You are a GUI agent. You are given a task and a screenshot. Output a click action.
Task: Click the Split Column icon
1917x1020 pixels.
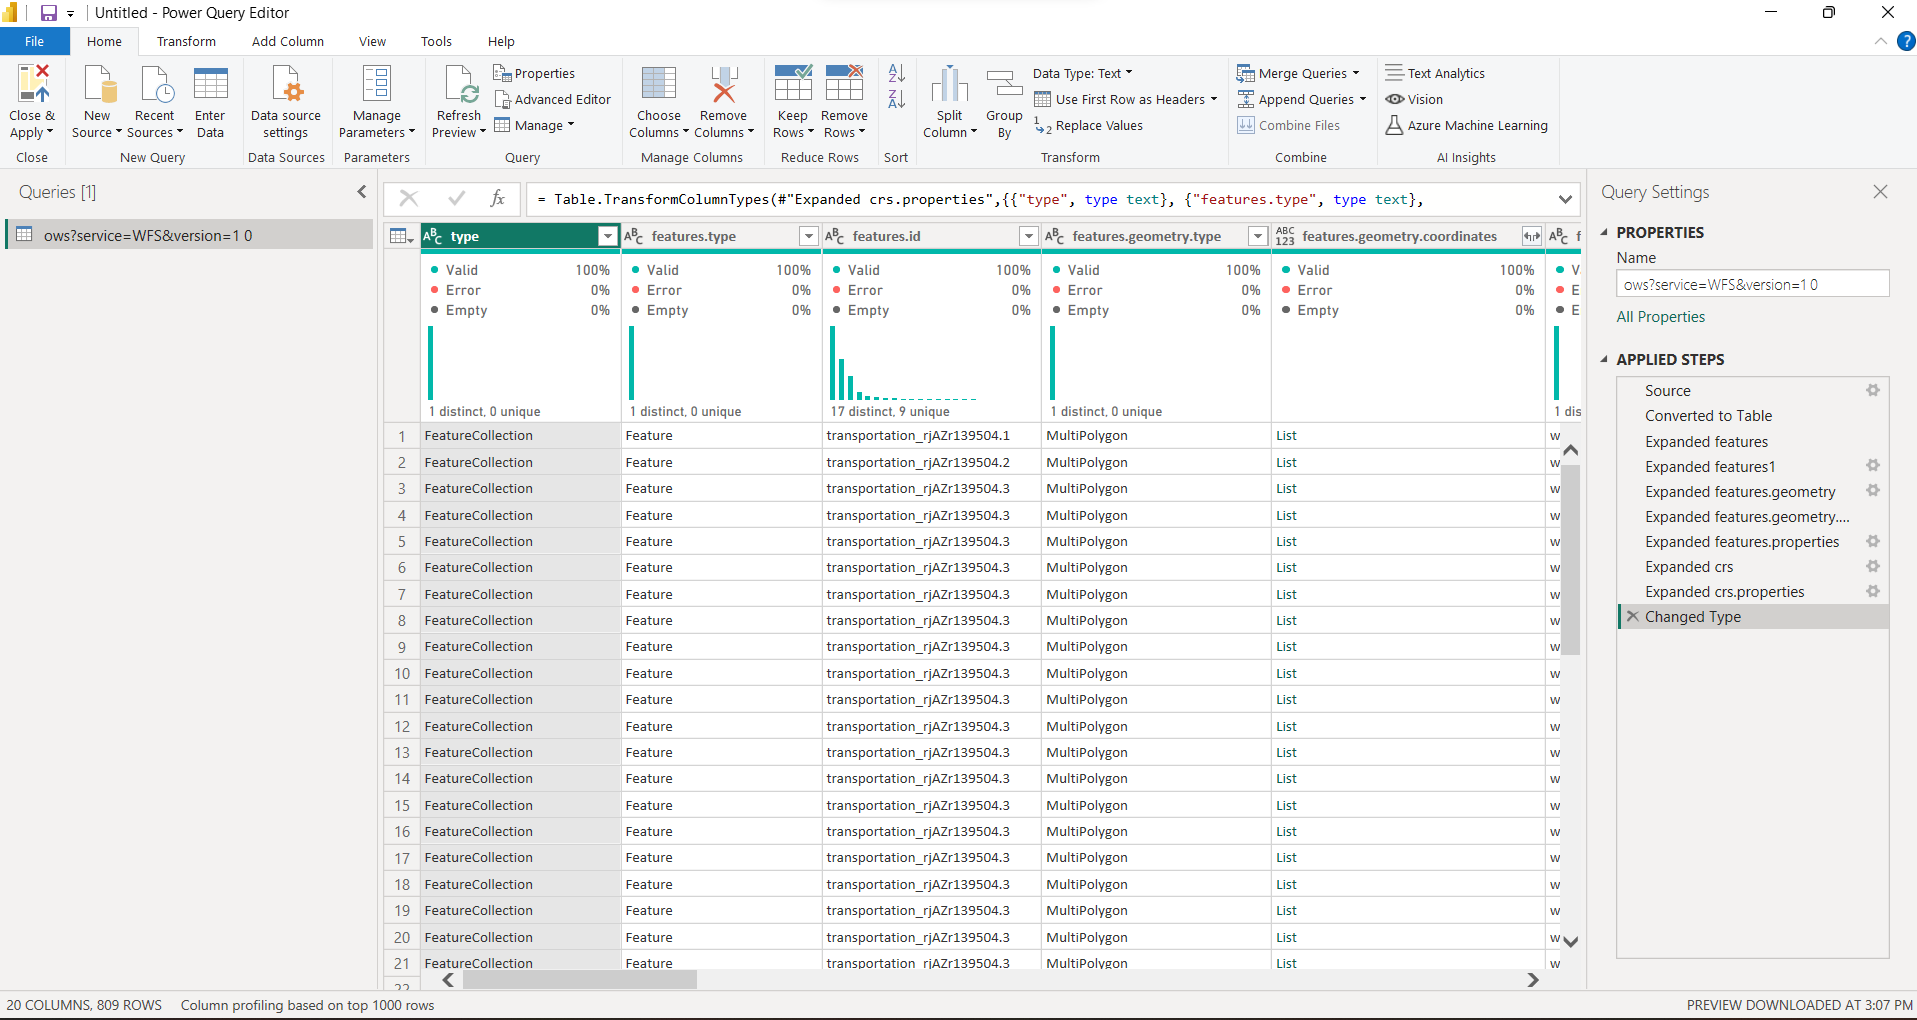pos(950,84)
